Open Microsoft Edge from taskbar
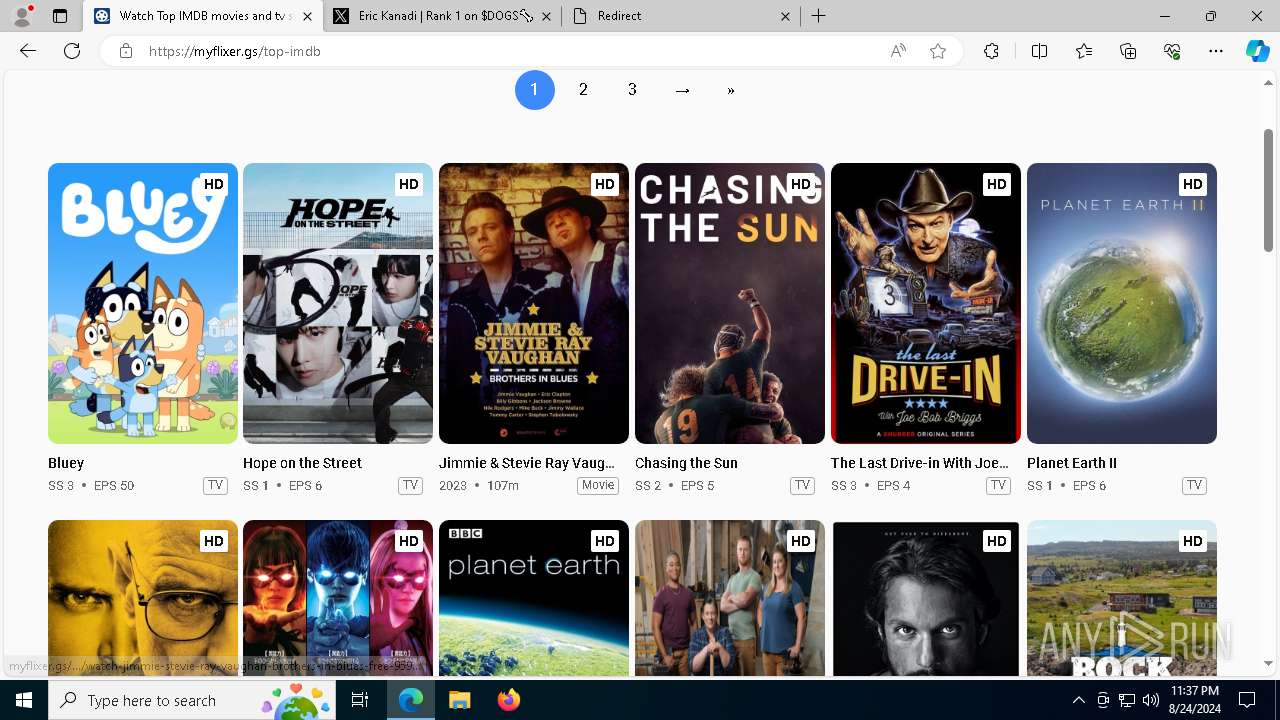This screenshot has width=1280, height=720. 411,700
